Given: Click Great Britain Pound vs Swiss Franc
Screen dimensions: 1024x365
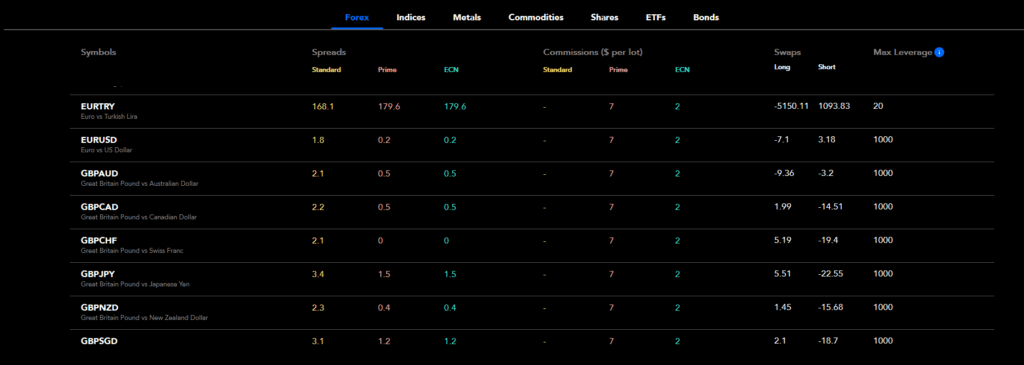Looking at the screenshot, I should [131, 251].
